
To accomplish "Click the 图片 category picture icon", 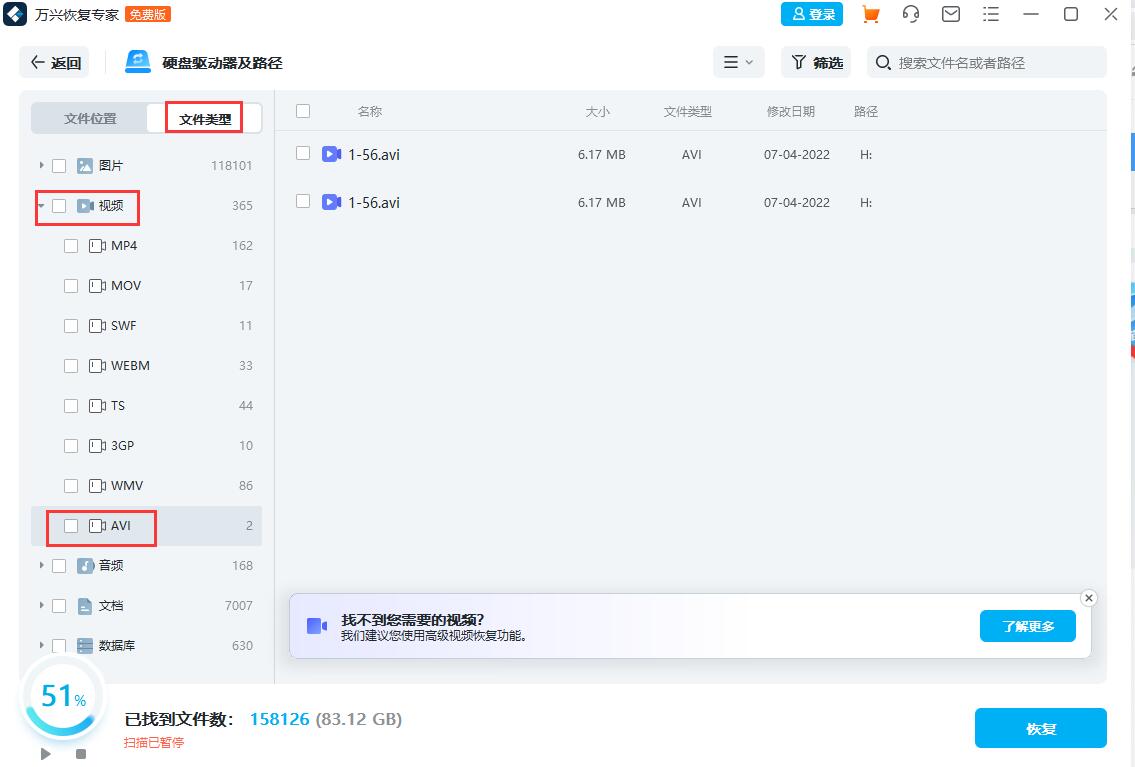I will pyautogui.click(x=85, y=166).
